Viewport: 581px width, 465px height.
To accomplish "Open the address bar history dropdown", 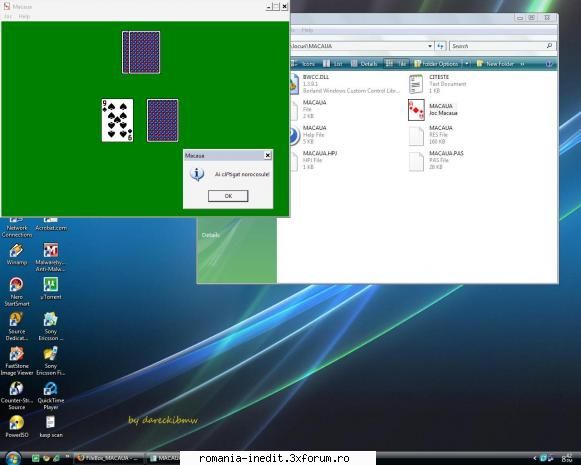I will [x=430, y=46].
